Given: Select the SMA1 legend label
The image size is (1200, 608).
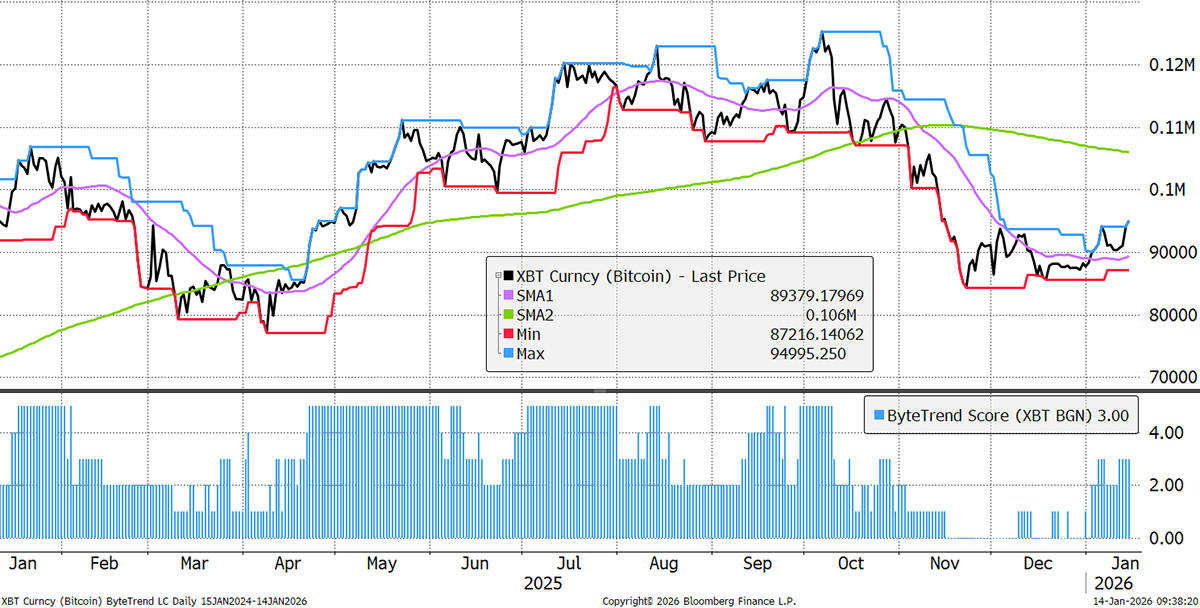Looking at the screenshot, I should tap(537, 296).
